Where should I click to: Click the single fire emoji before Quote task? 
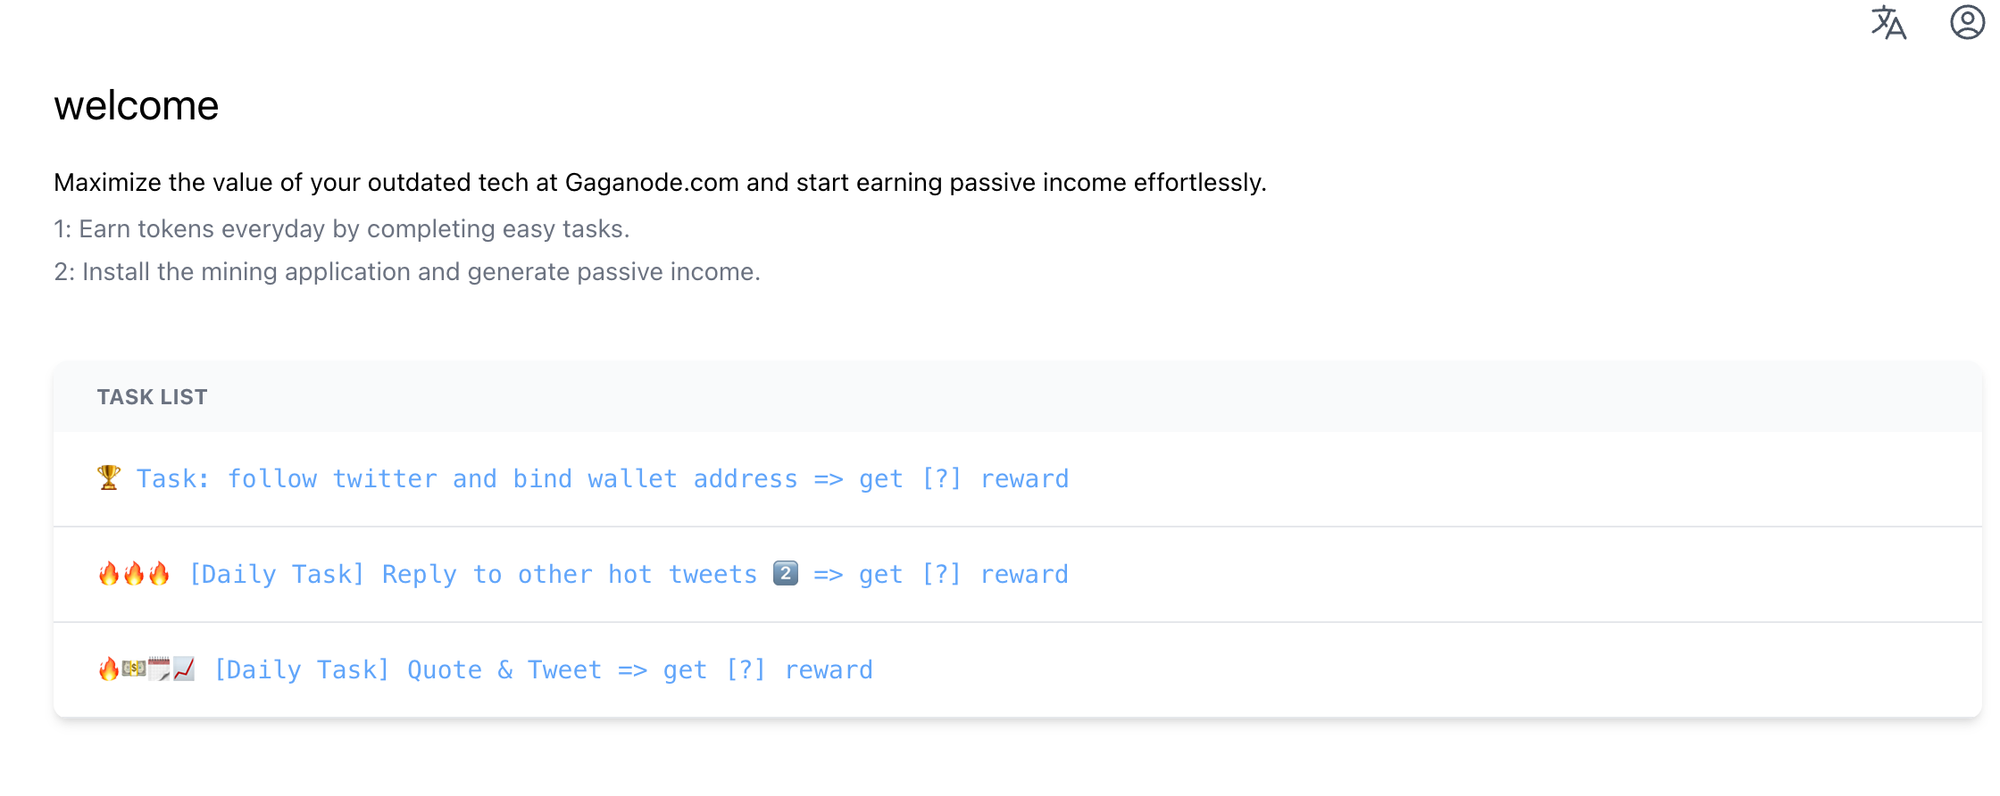tap(108, 669)
